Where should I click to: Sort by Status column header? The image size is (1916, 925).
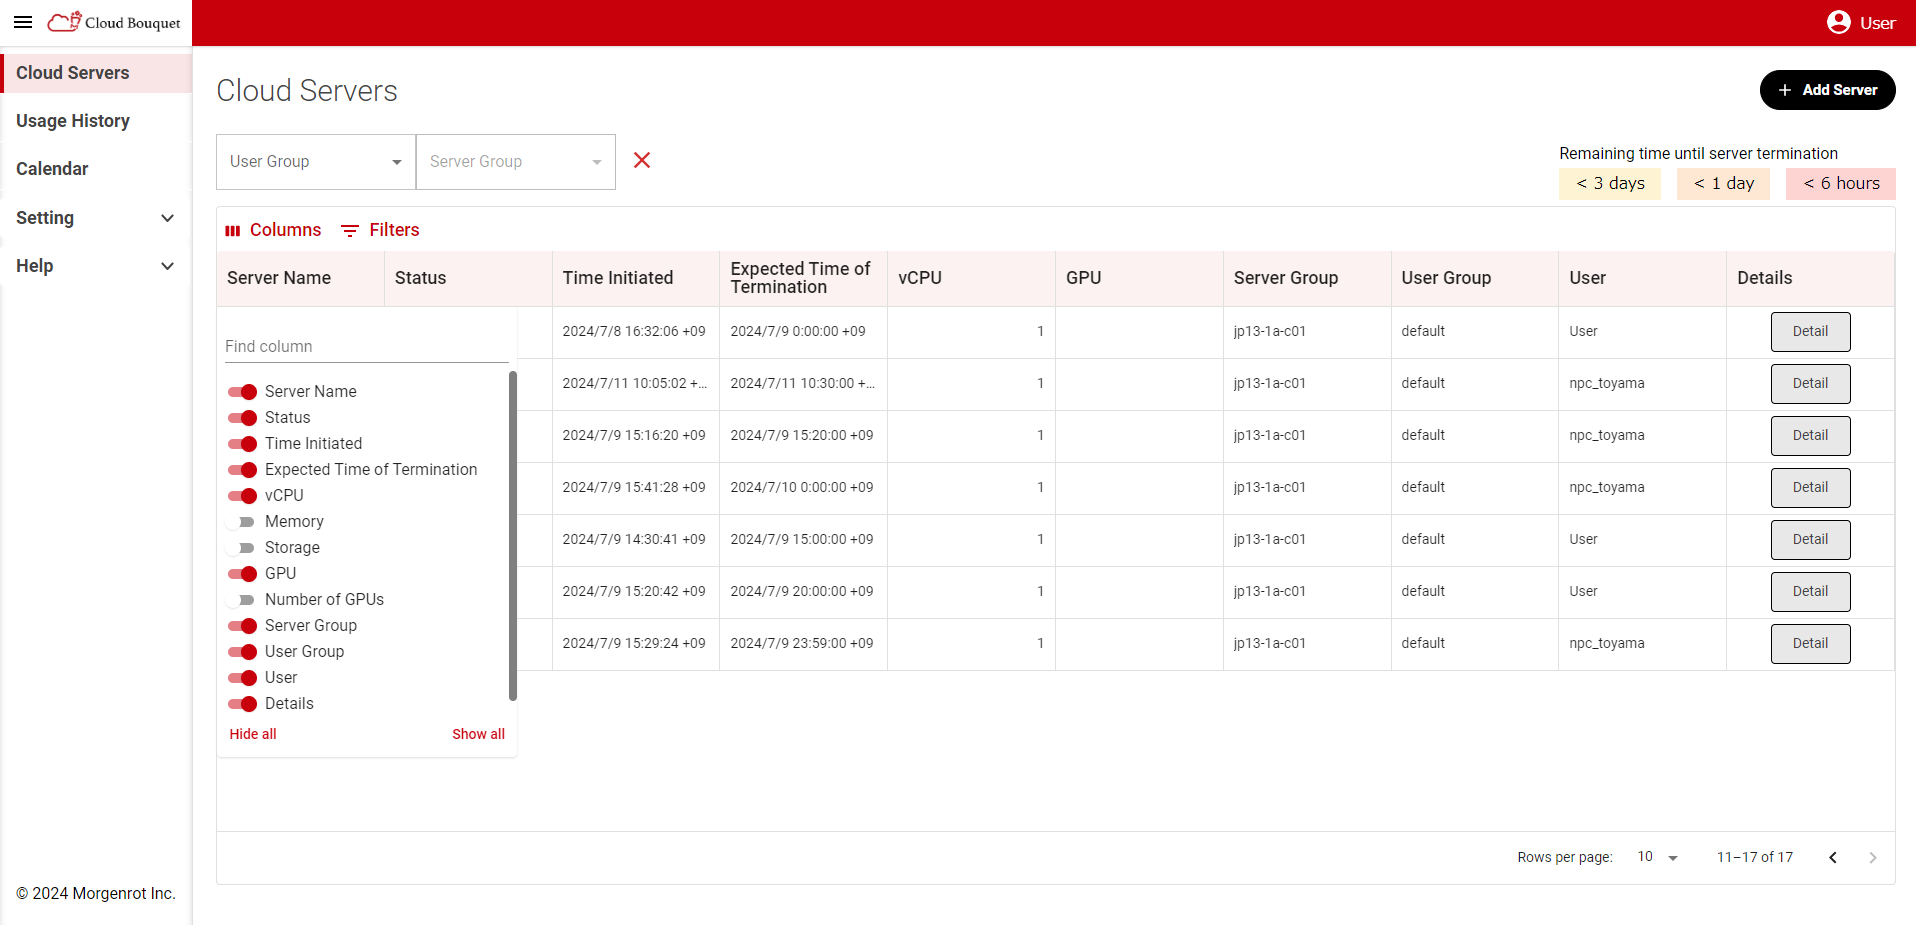[x=468, y=278]
